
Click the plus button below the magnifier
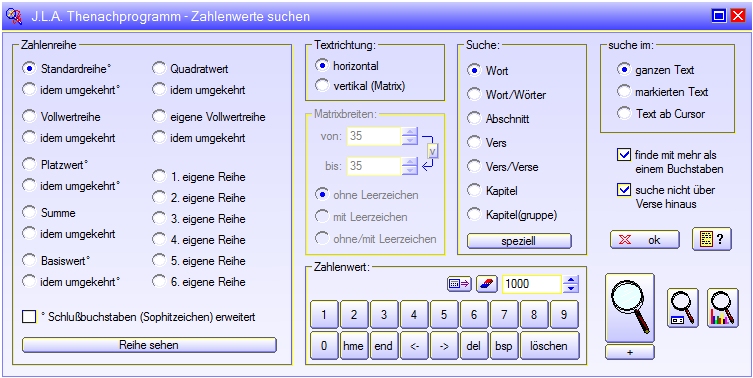tap(630, 352)
